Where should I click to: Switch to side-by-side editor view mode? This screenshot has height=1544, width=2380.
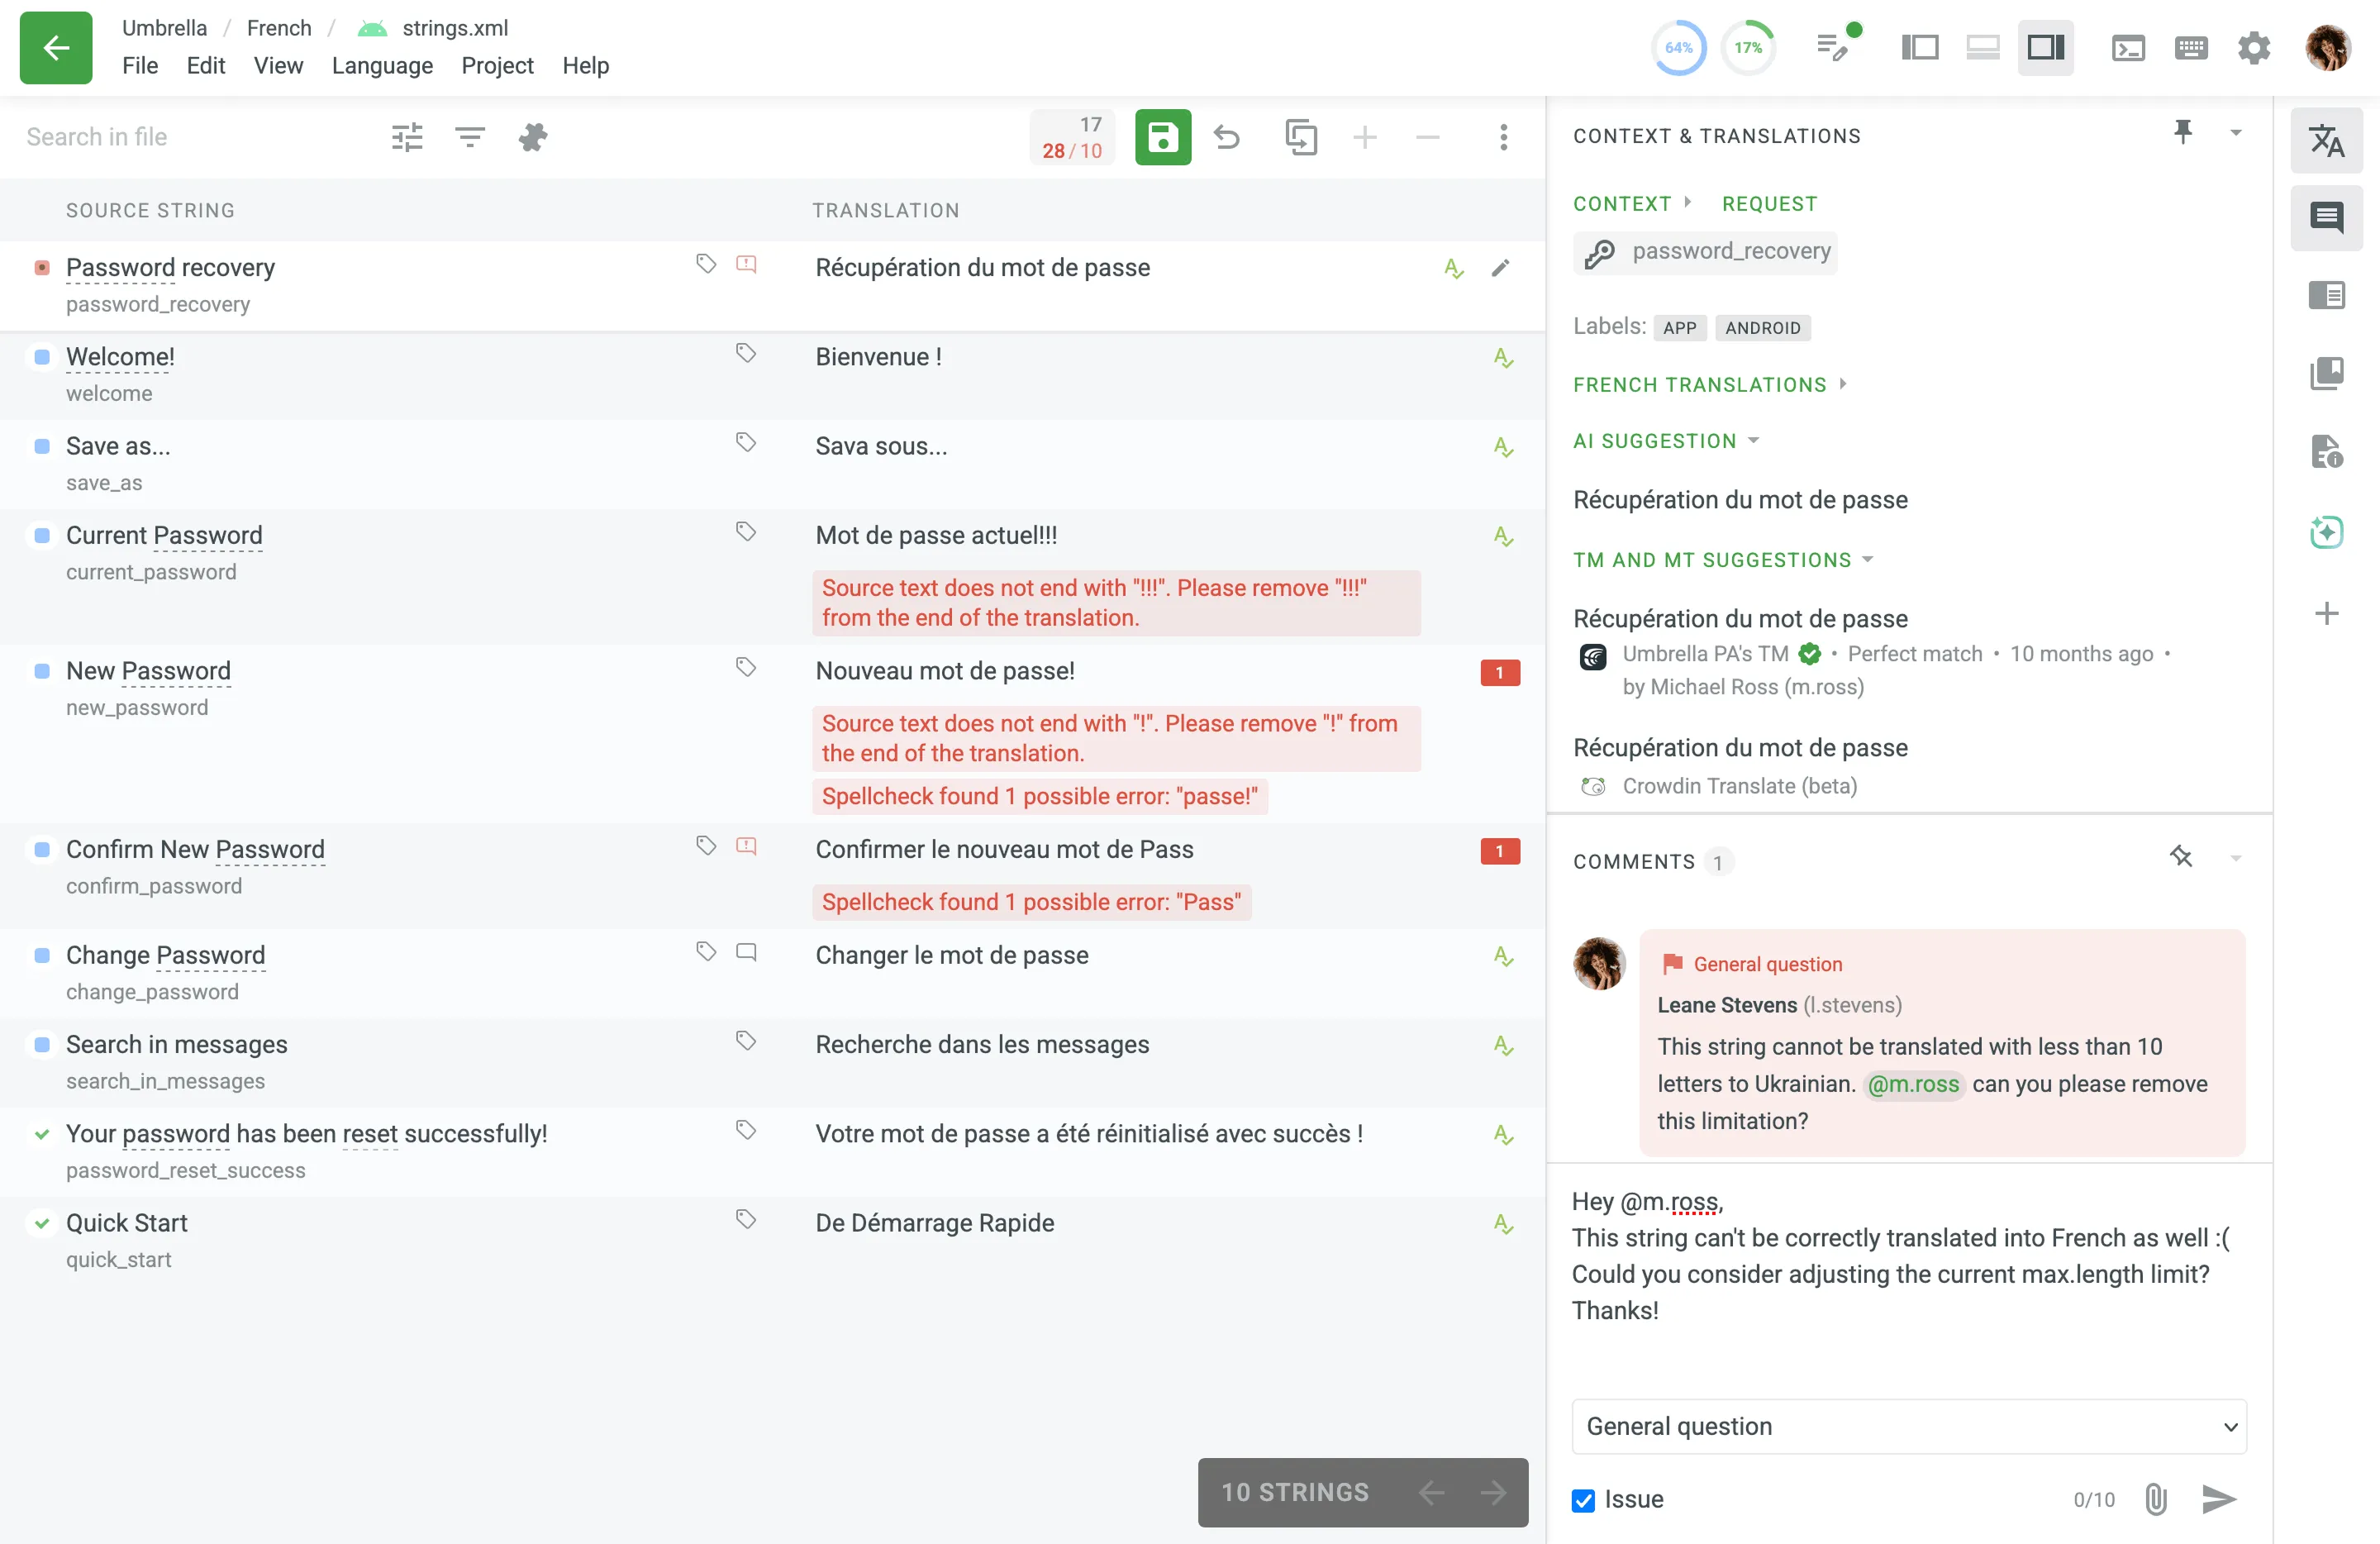pos(1920,47)
